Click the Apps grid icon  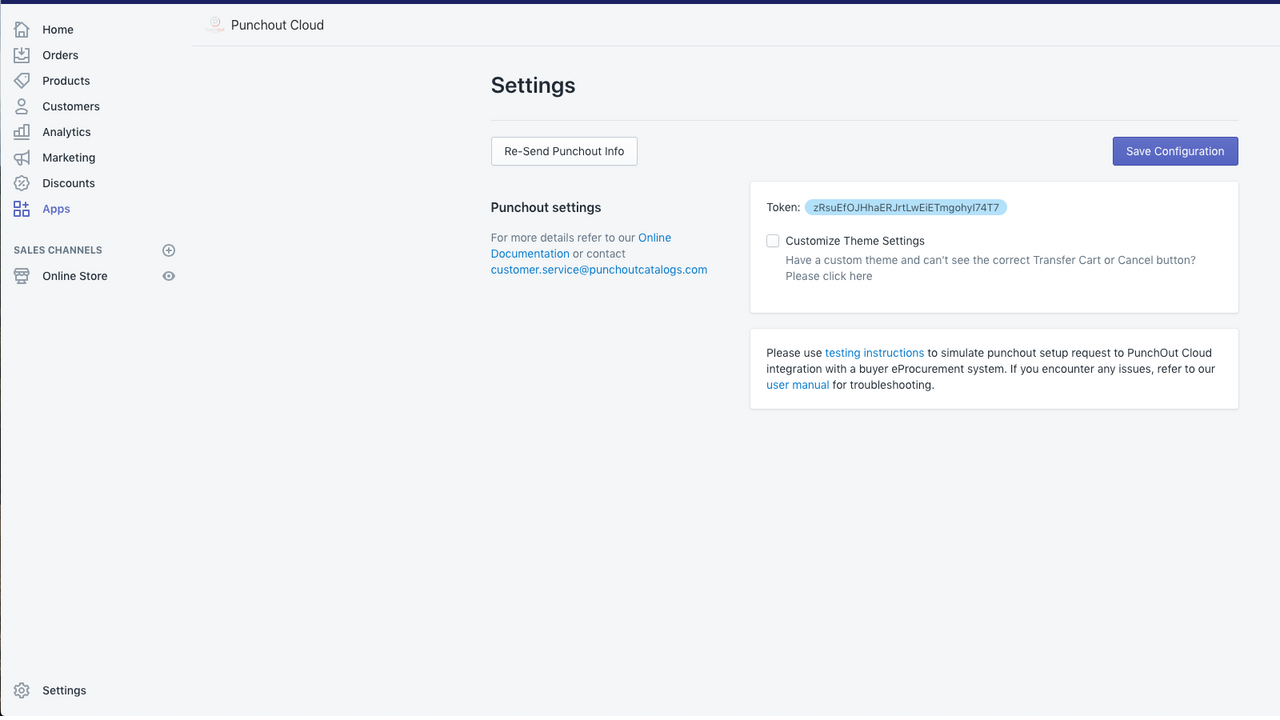coord(22,209)
